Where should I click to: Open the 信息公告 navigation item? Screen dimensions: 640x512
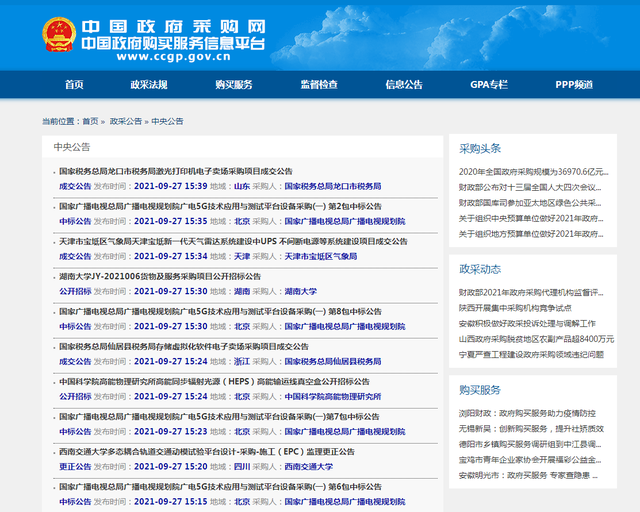pyautogui.click(x=404, y=85)
